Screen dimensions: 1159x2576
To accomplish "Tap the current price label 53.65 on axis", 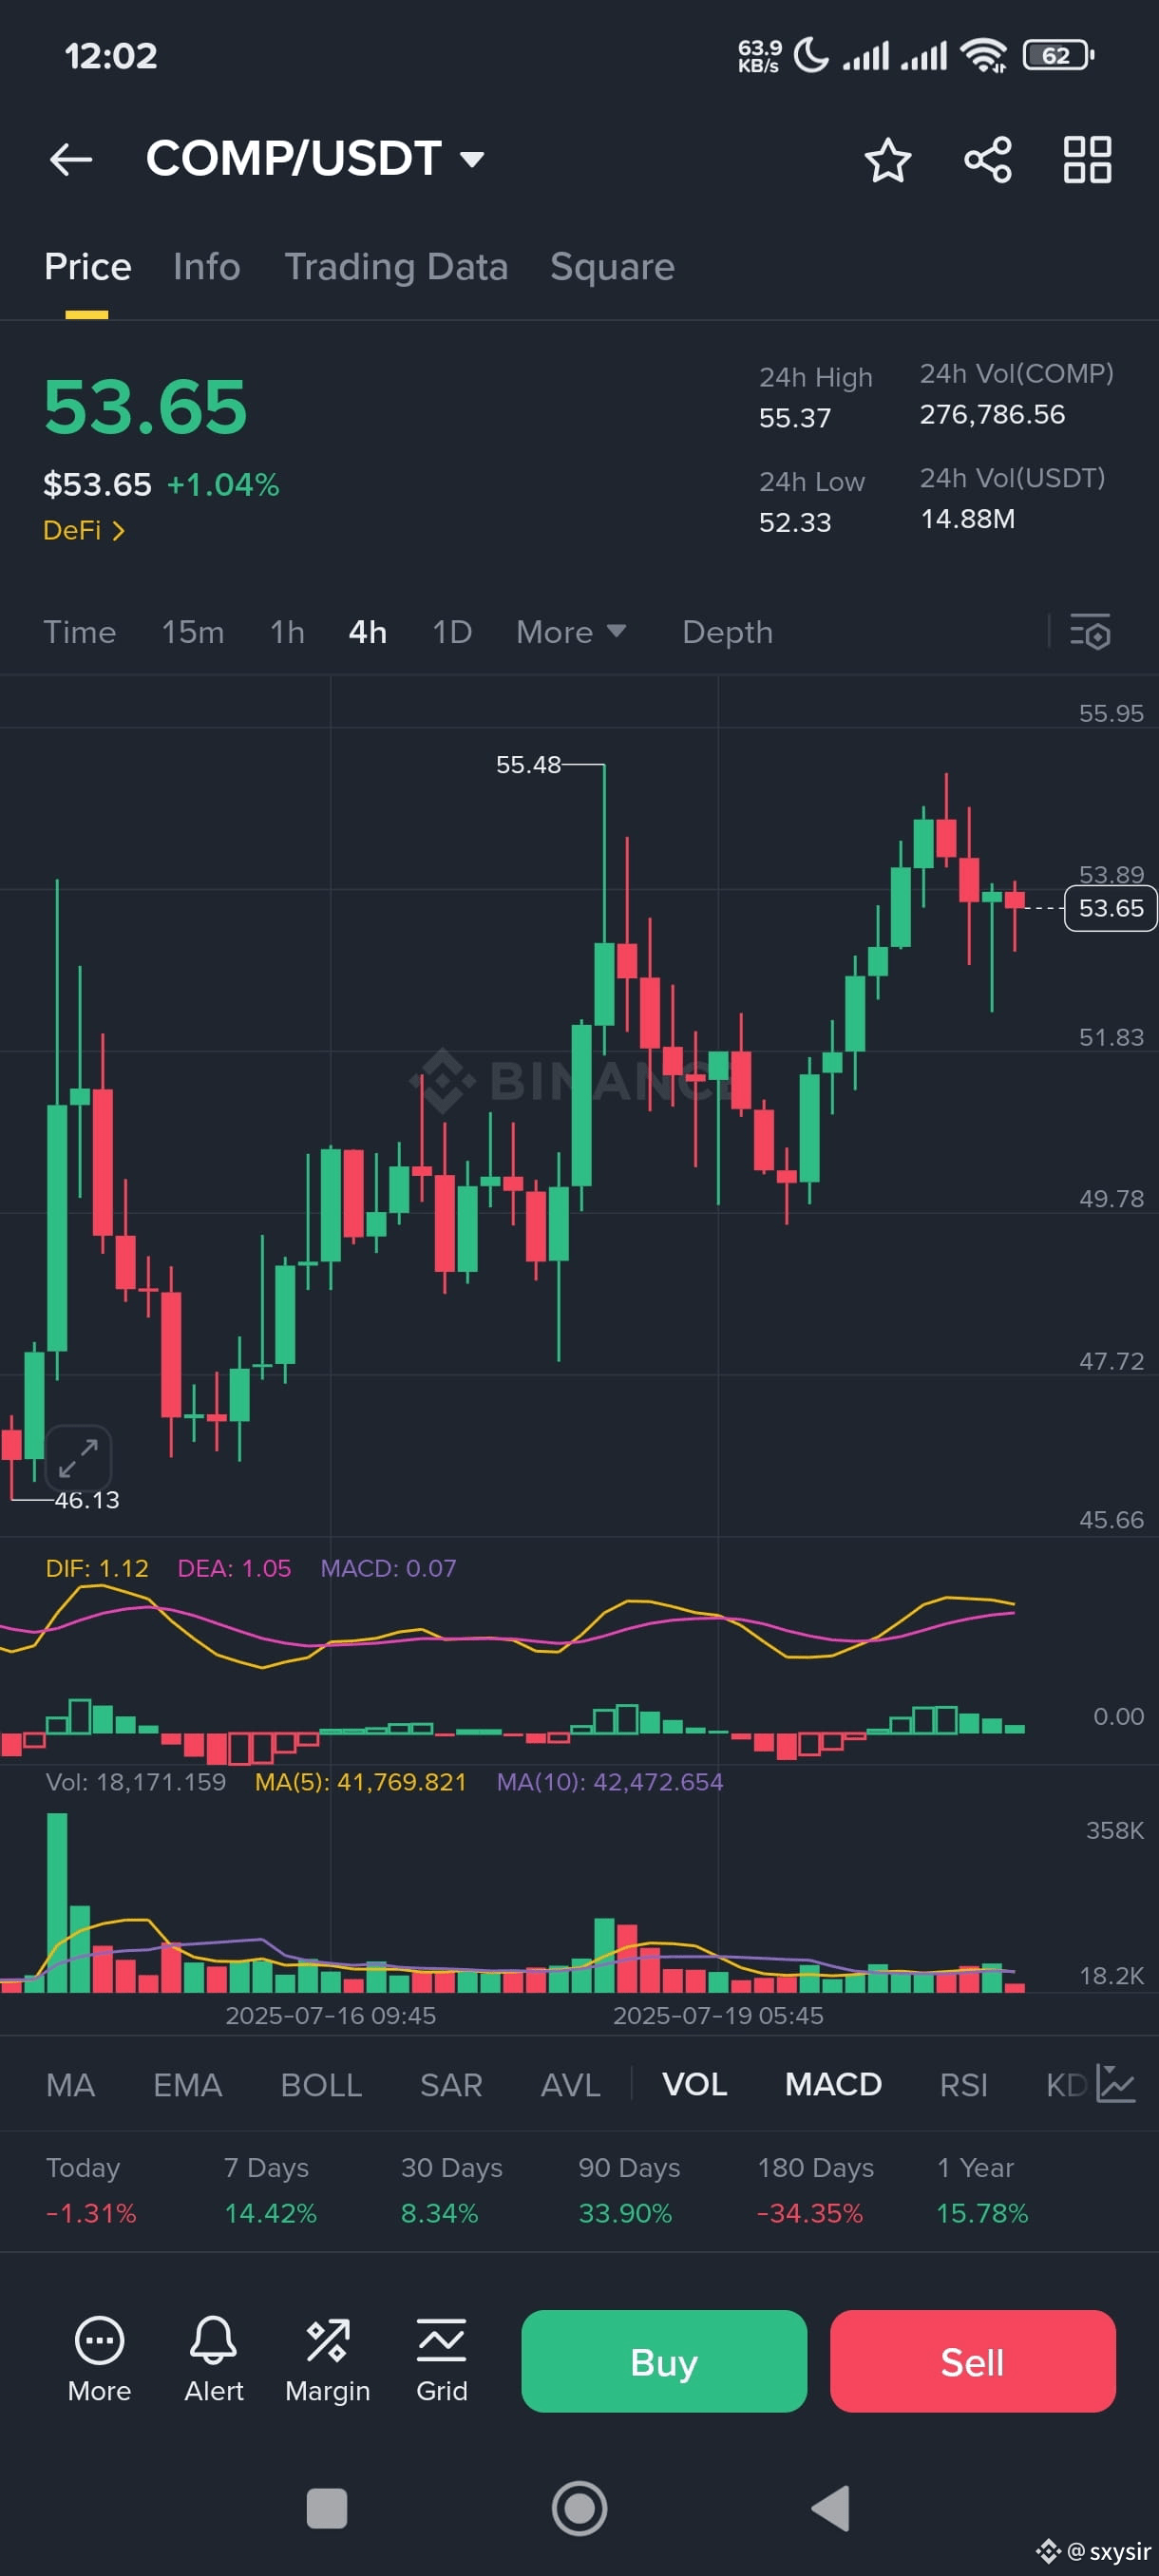I will 1110,908.
